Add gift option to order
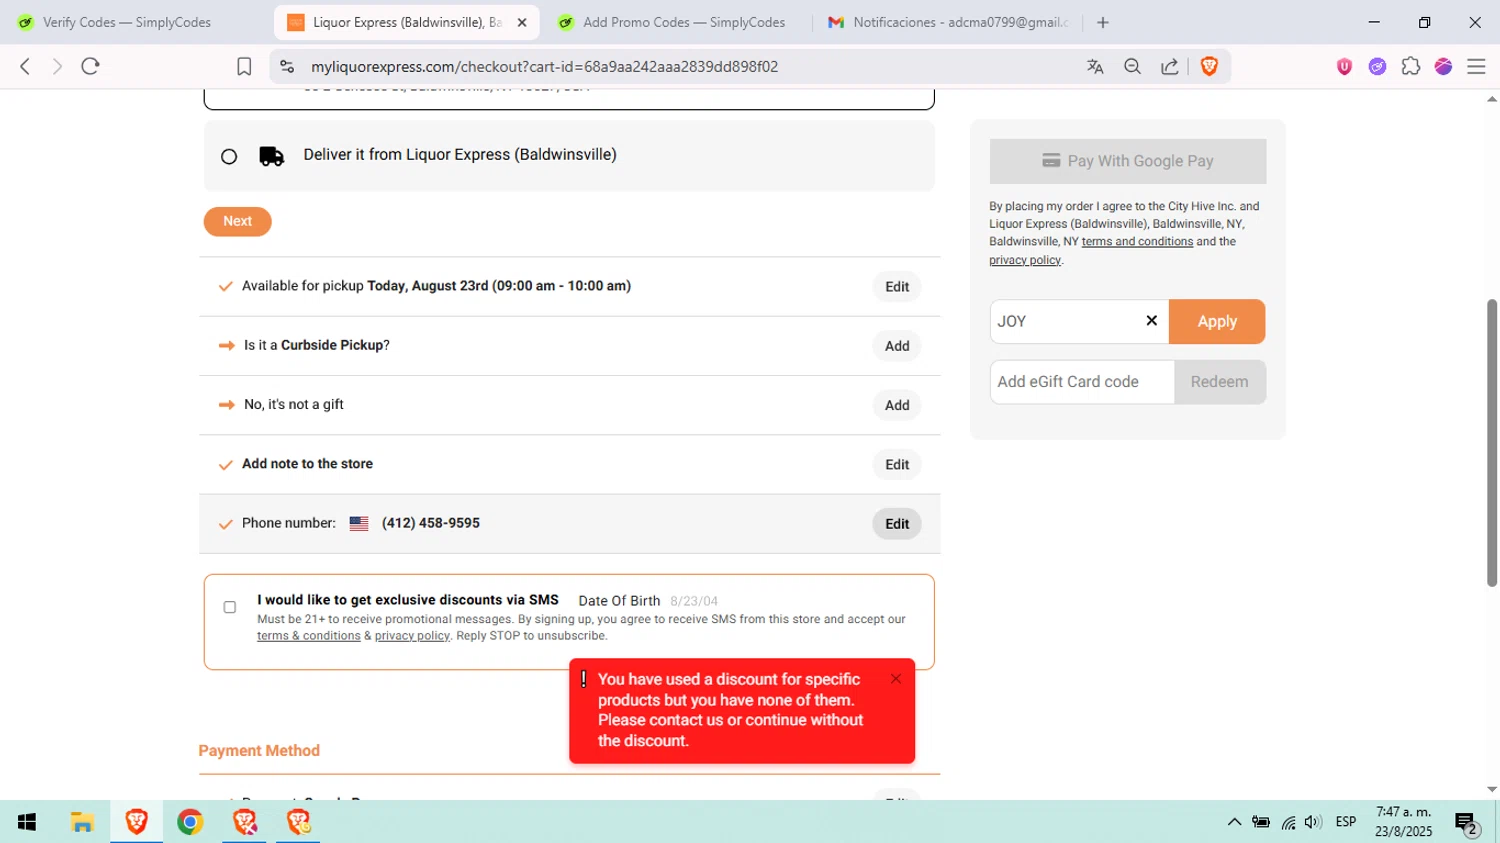Image resolution: width=1500 pixels, height=843 pixels. pos(897,405)
